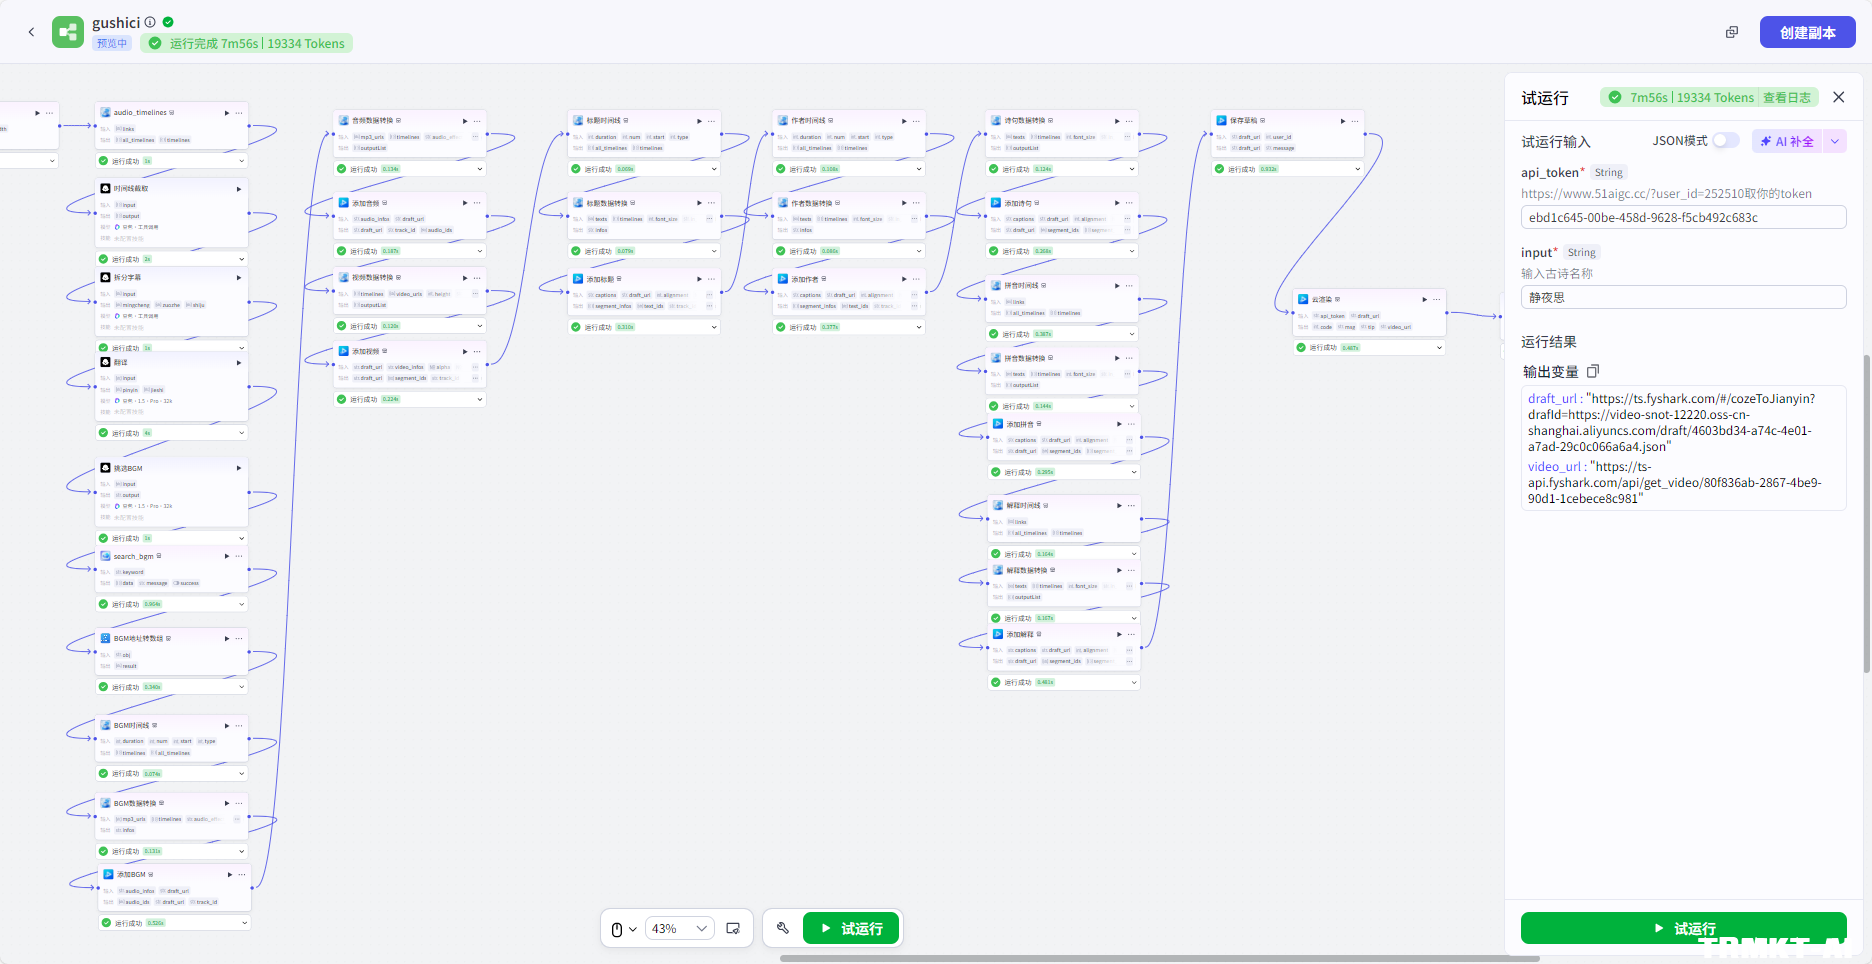
Task: Click 查看日志 to view logs
Action: [1786, 97]
